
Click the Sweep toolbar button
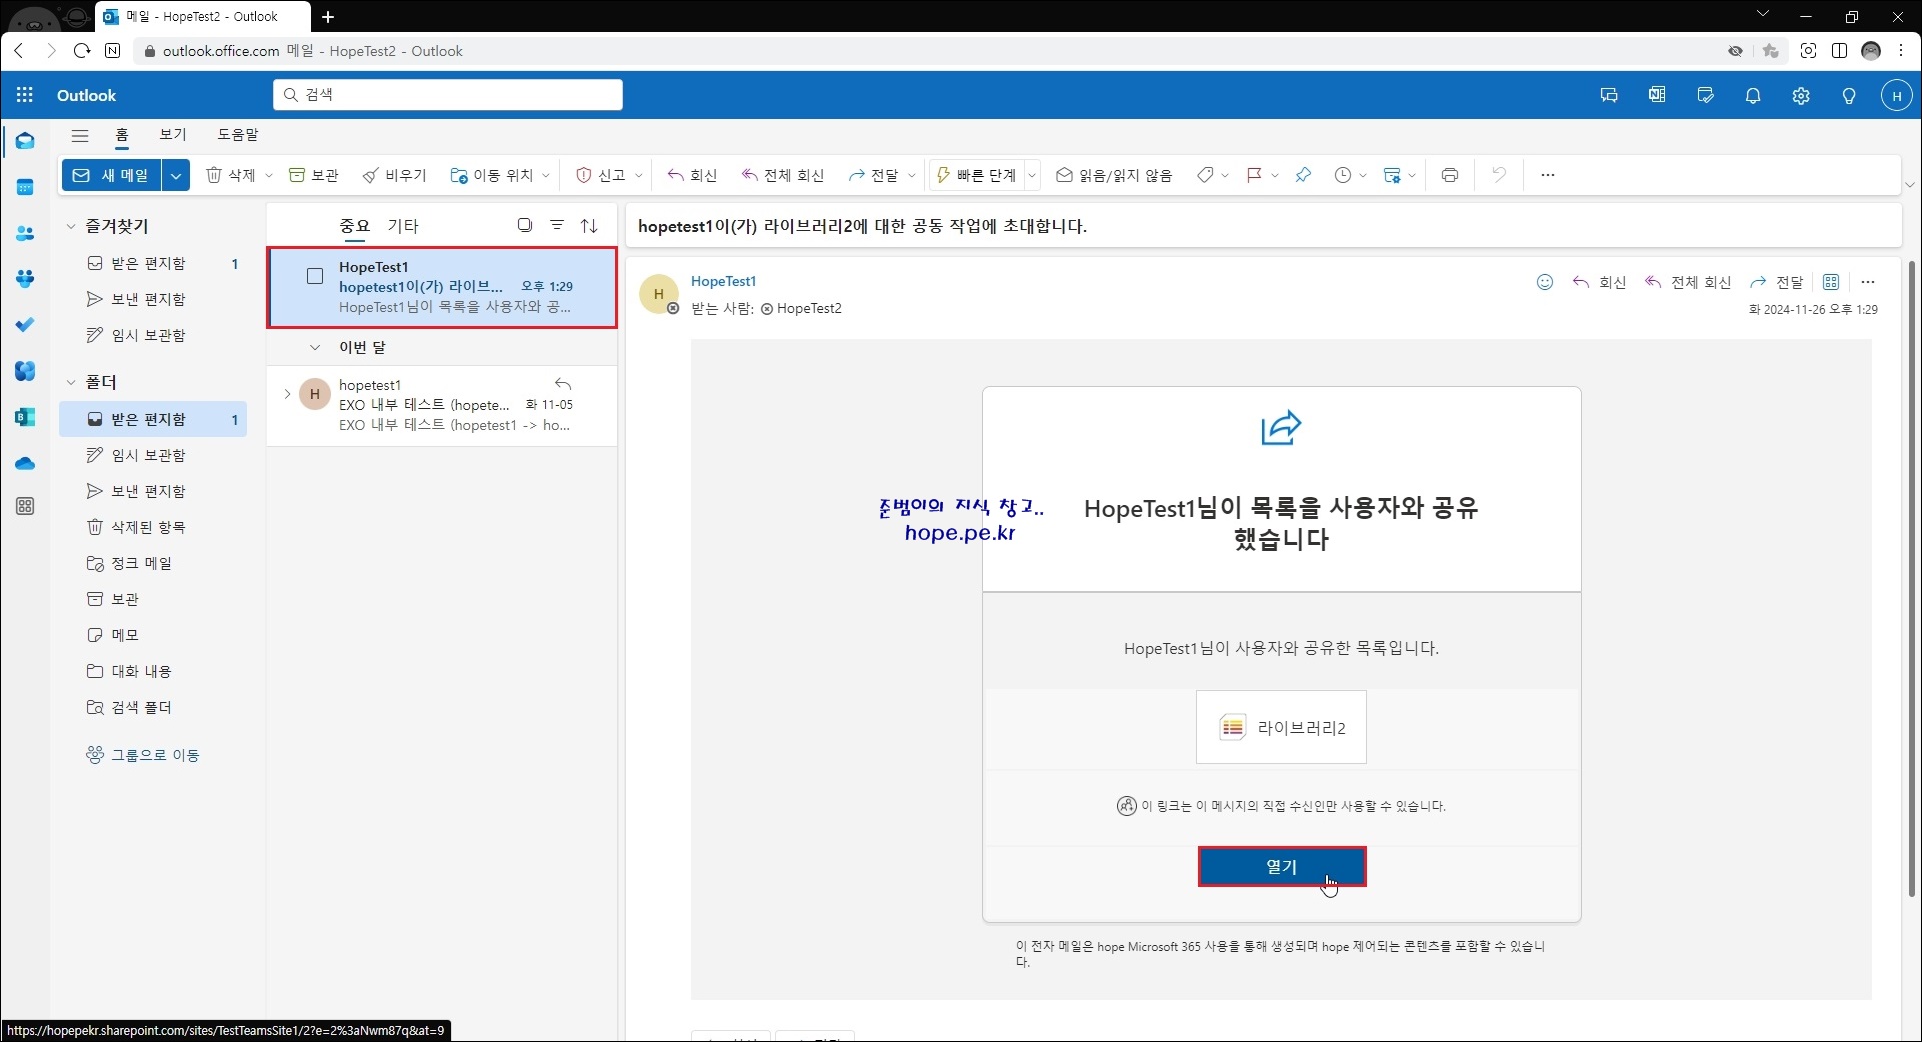click(x=395, y=175)
